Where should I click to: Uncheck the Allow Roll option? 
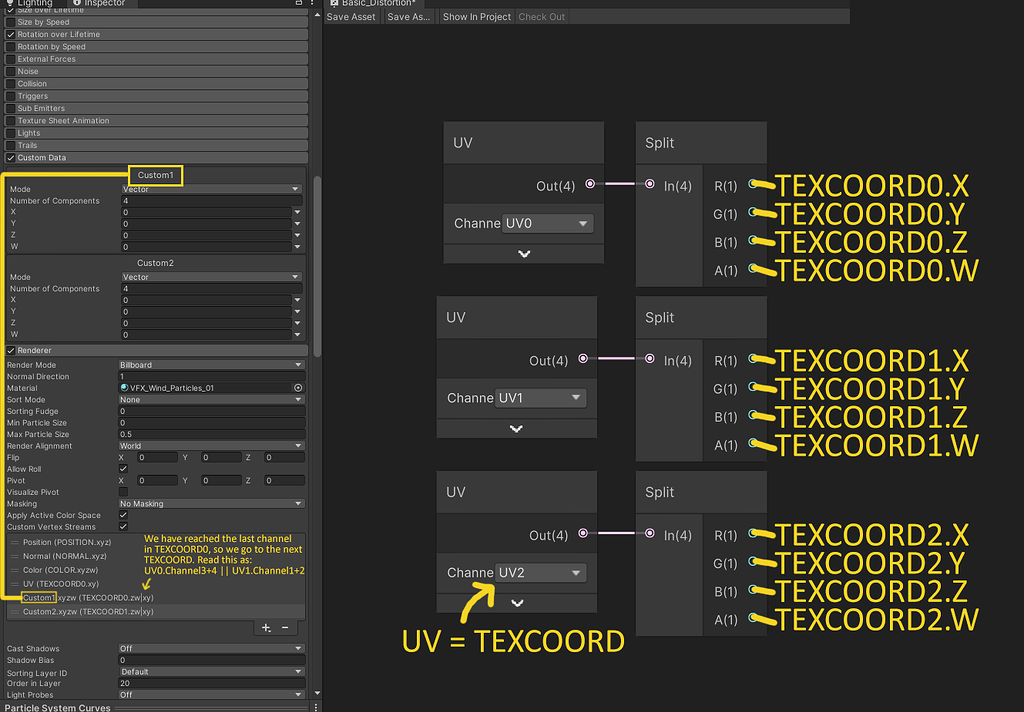pos(123,468)
